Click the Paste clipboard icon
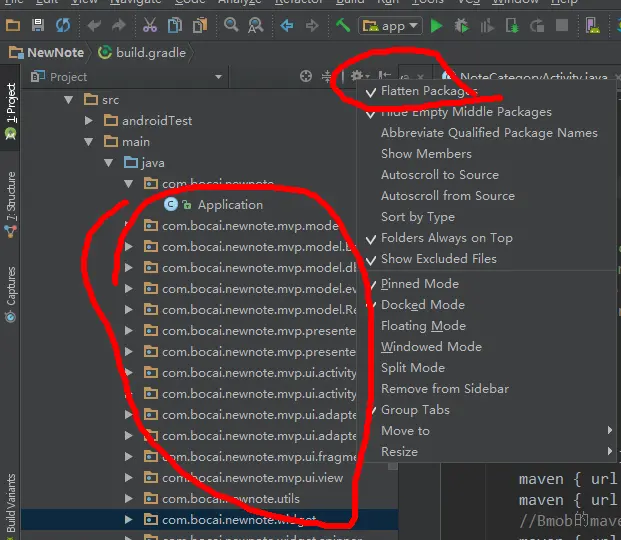This screenshot has width=621, height=540. 200,26
